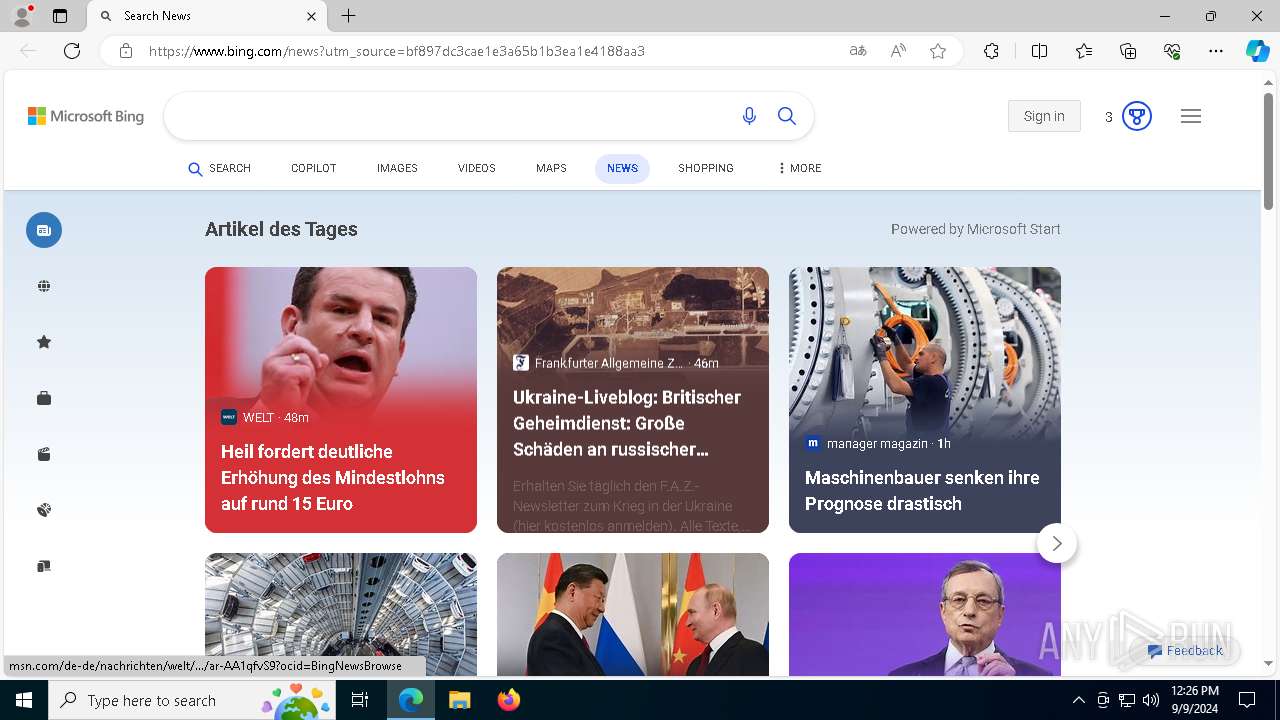This screenshot has height=720, width=1280.
Task: Open Browser essentials heart icon
Action: [1172, 51]
